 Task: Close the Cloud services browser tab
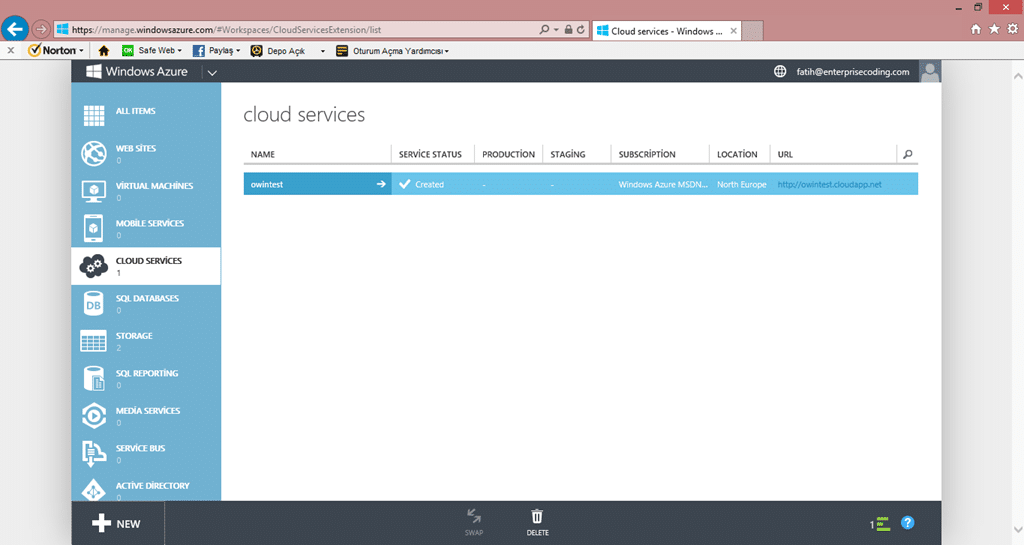tap(733, 31)
